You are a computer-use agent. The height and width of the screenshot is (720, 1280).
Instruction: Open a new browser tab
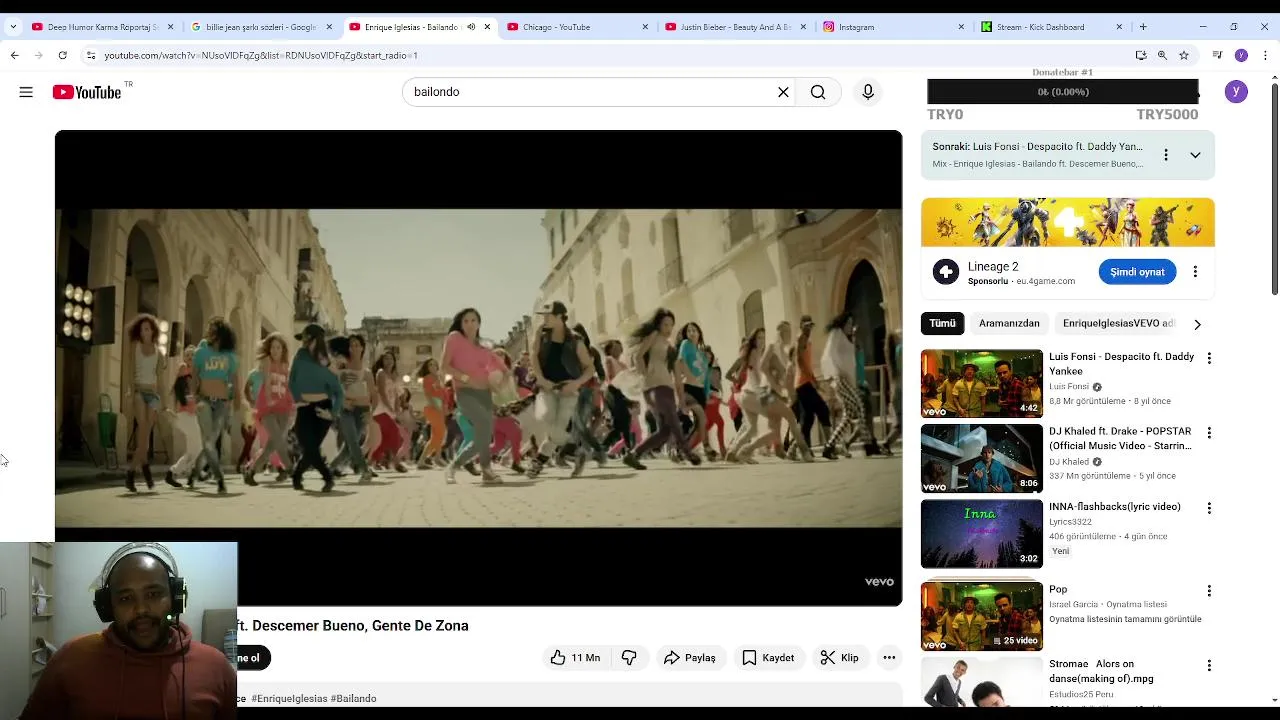[1143, 27]
